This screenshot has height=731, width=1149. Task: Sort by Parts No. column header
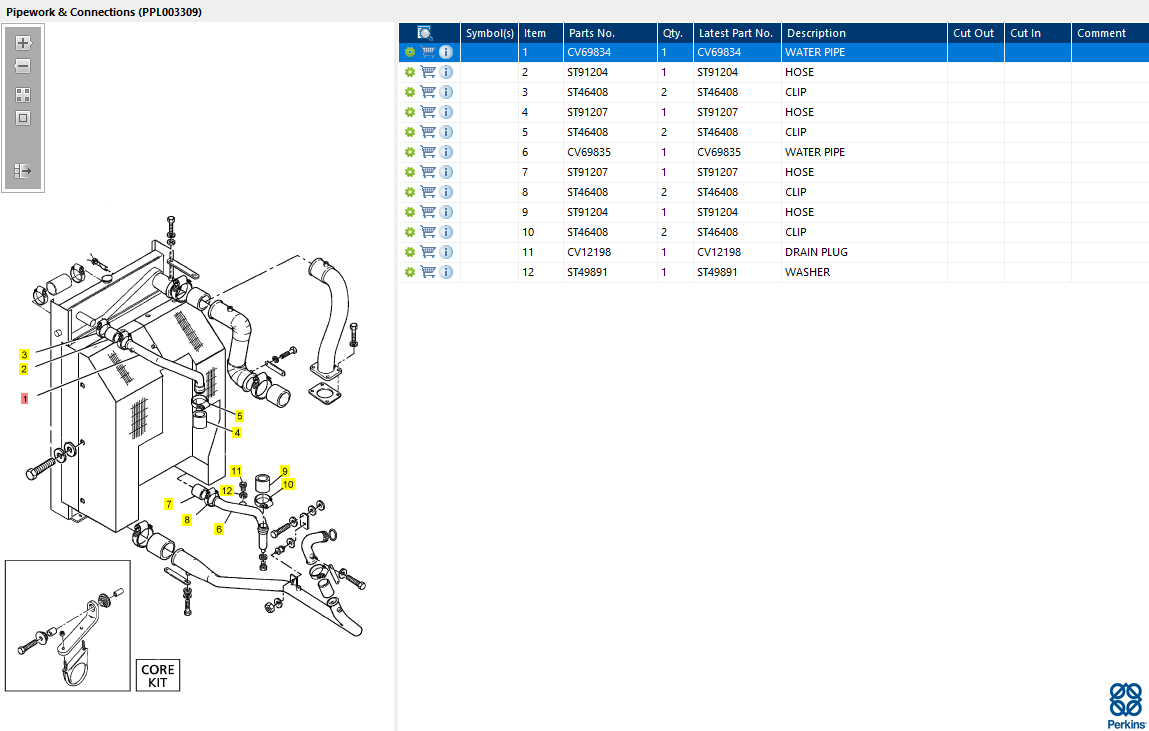point(610,33)
